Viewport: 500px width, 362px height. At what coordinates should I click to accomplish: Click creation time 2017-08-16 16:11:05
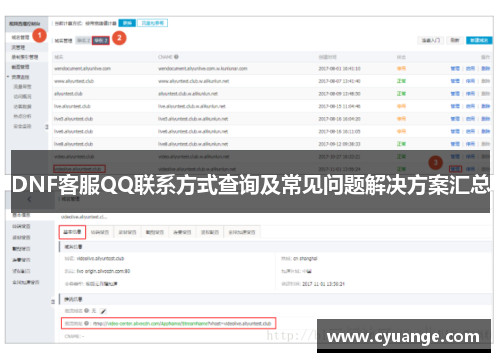(x=339, y=131)
